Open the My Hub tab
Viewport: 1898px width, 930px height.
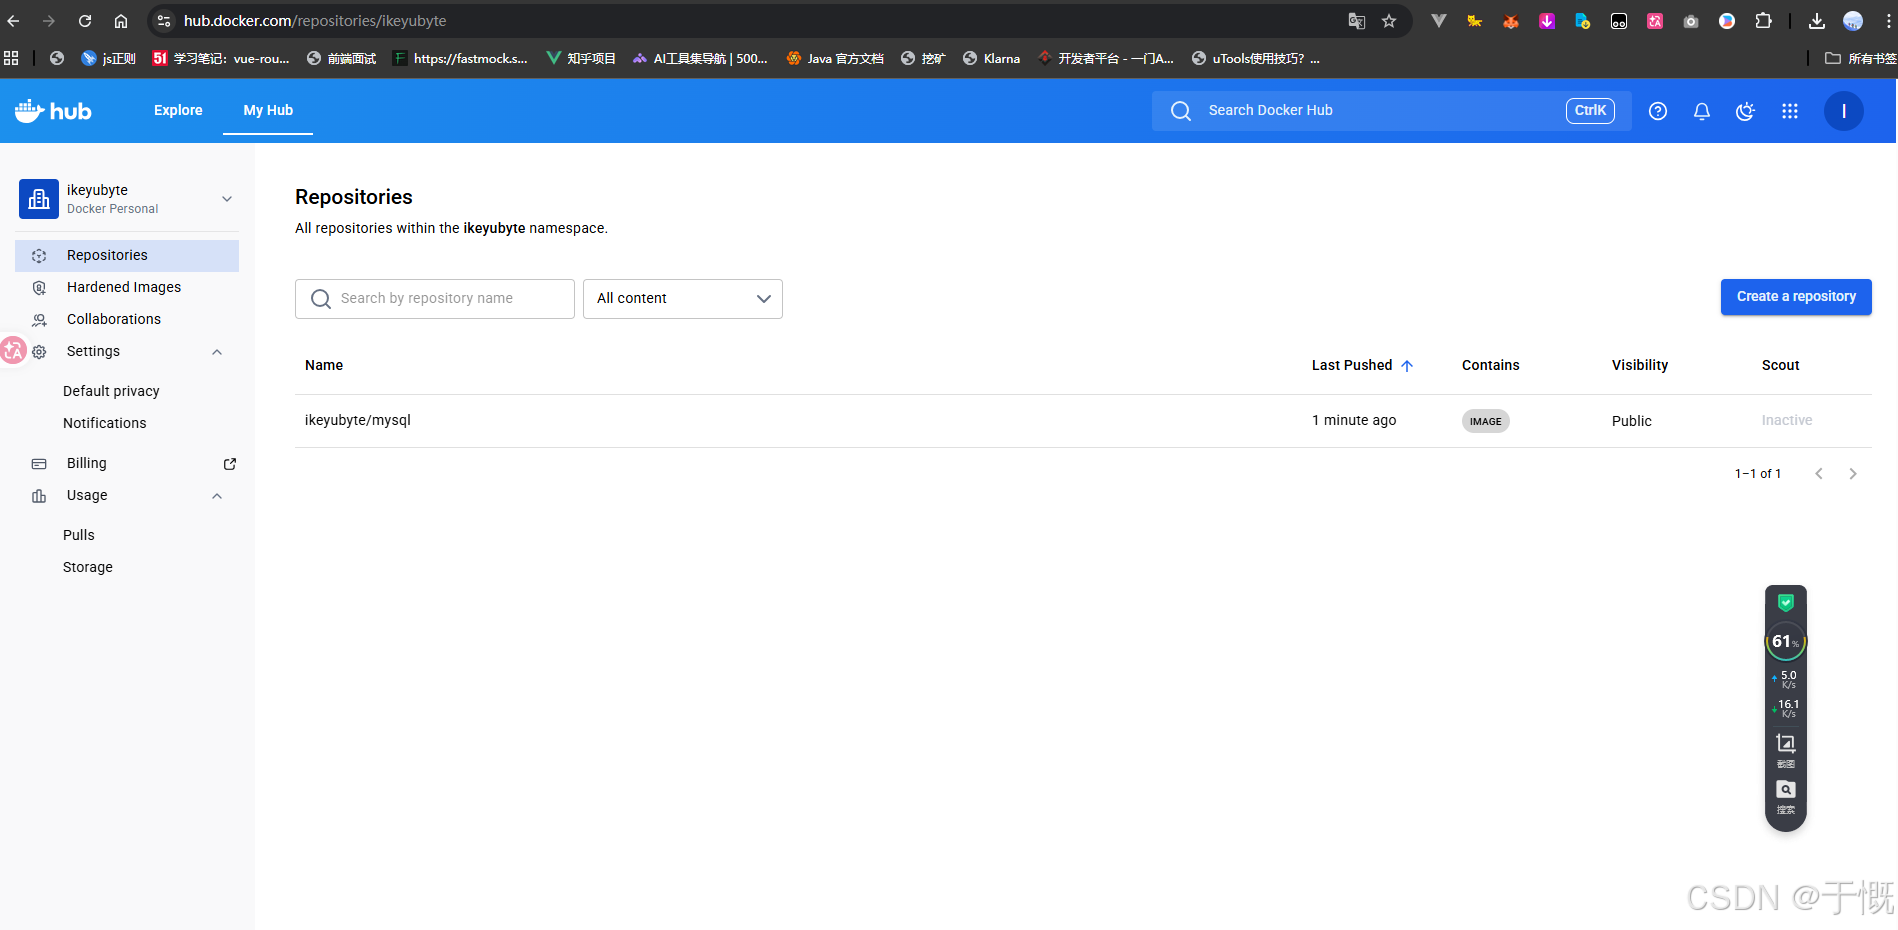268,111
